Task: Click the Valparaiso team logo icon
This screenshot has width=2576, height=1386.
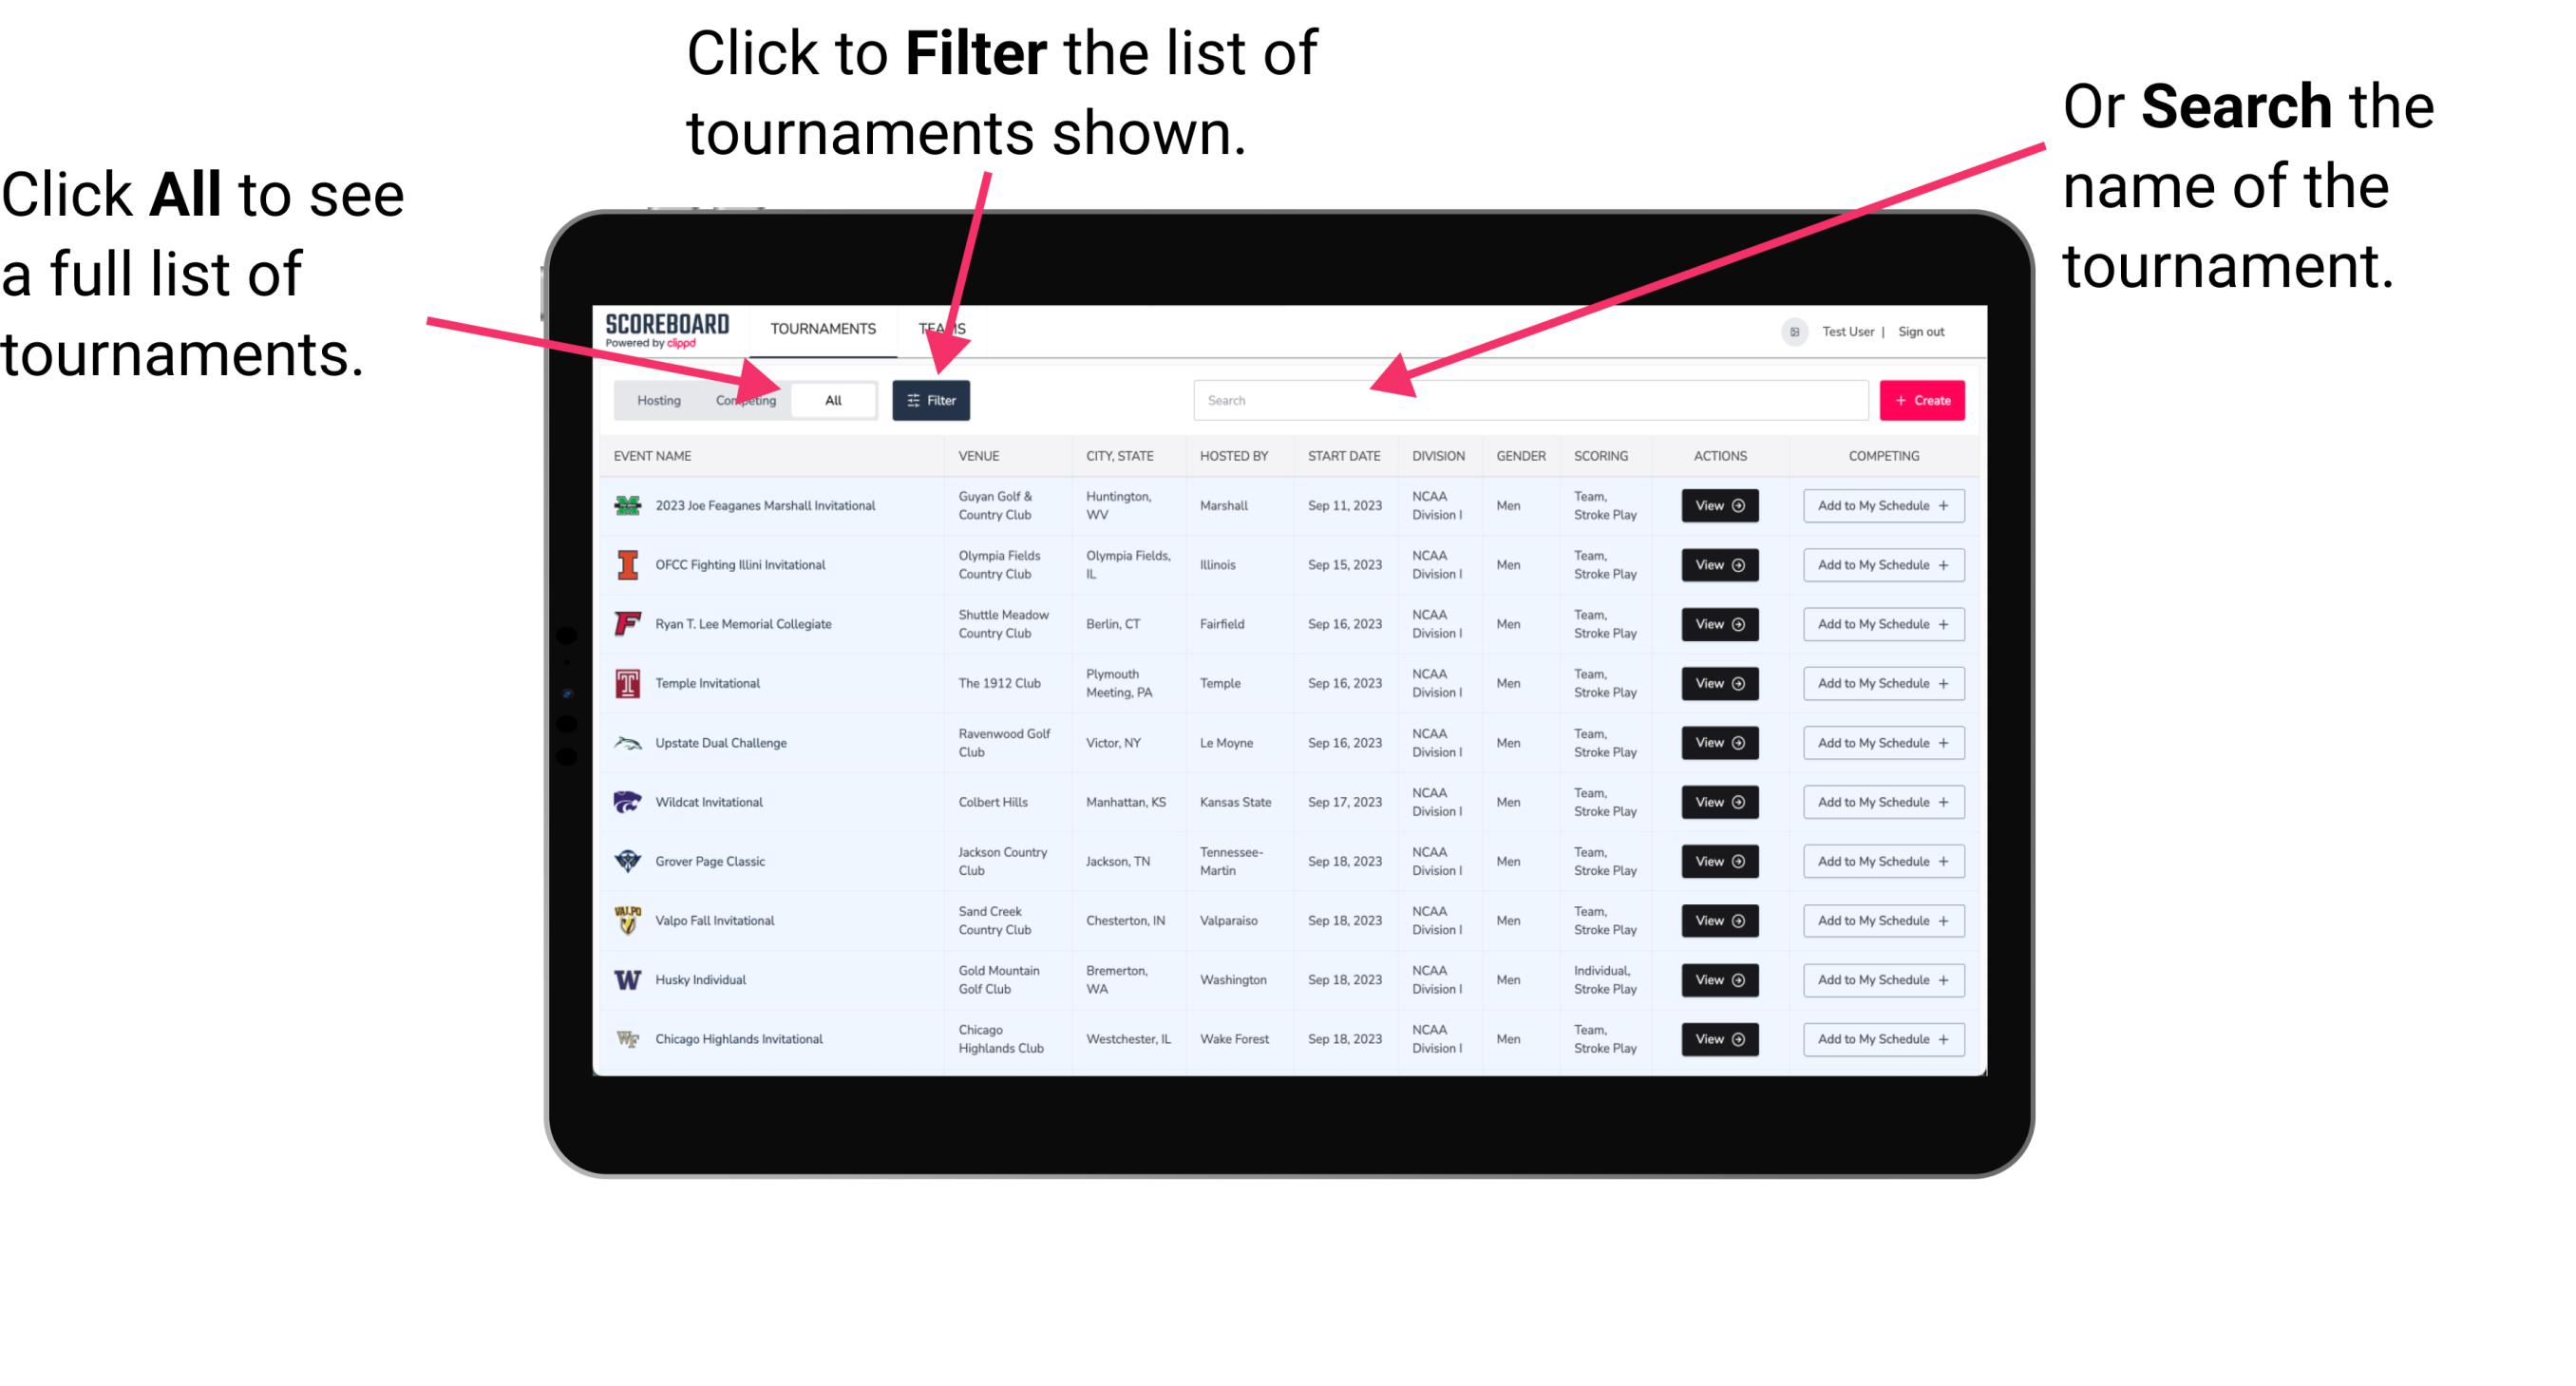Action: pyautogui.click(x=630, y=920)
